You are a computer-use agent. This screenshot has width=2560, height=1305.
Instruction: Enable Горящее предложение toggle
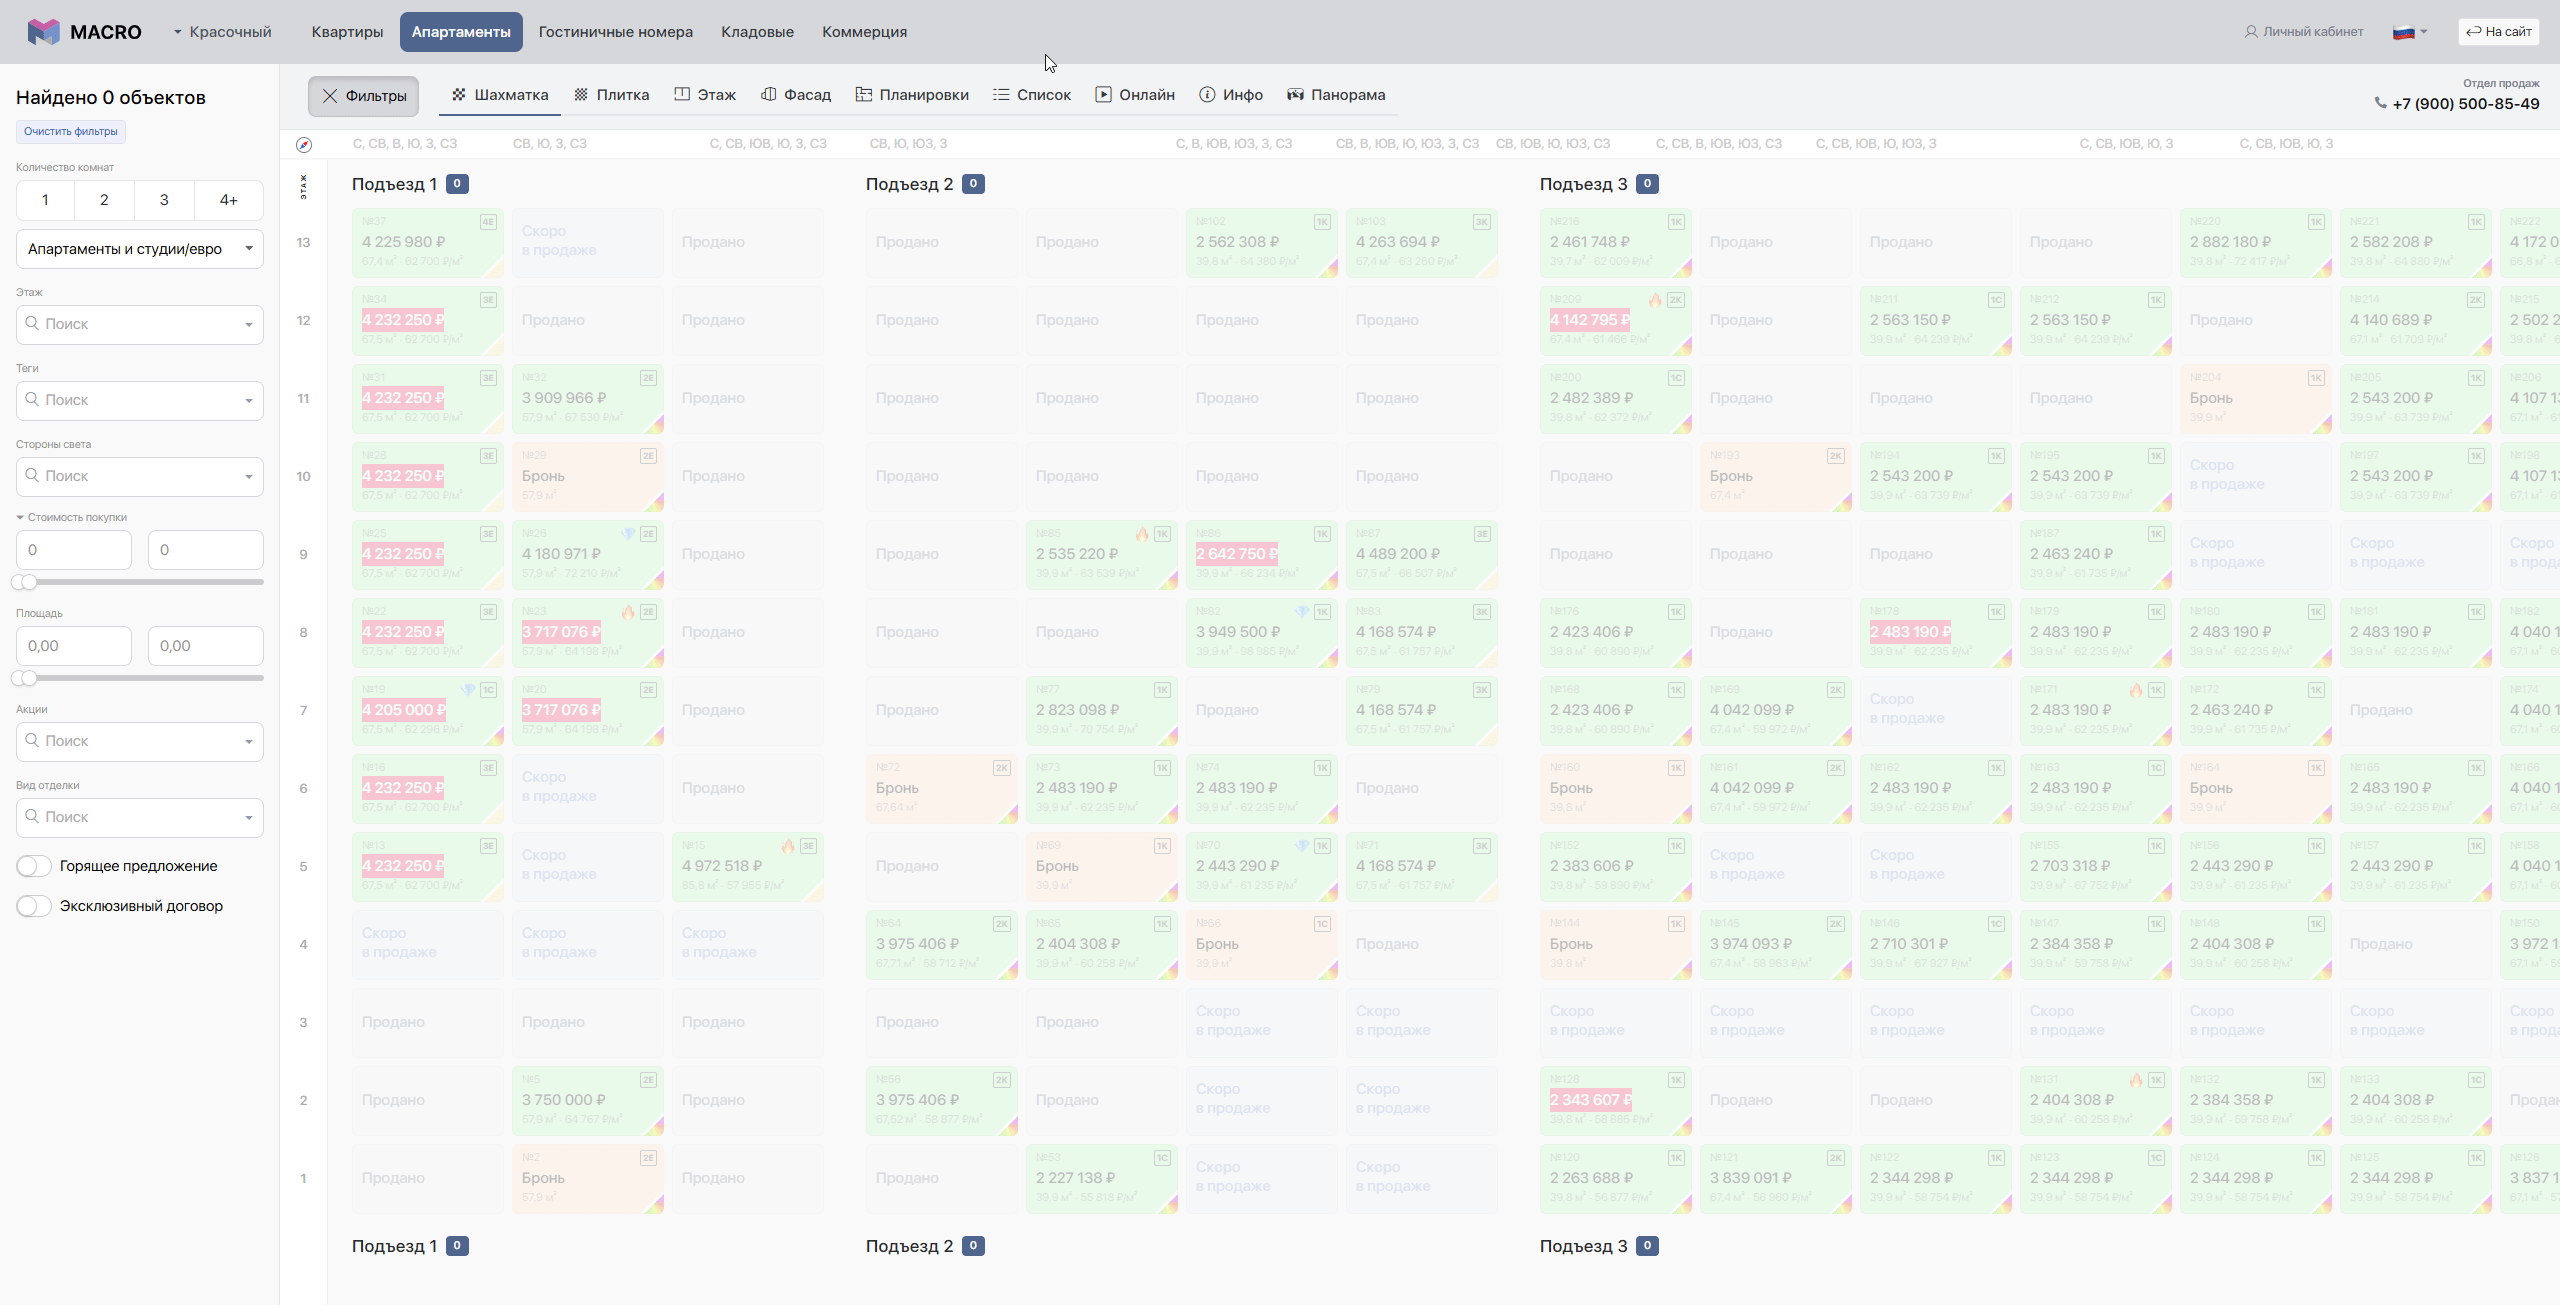pos(34,866)
